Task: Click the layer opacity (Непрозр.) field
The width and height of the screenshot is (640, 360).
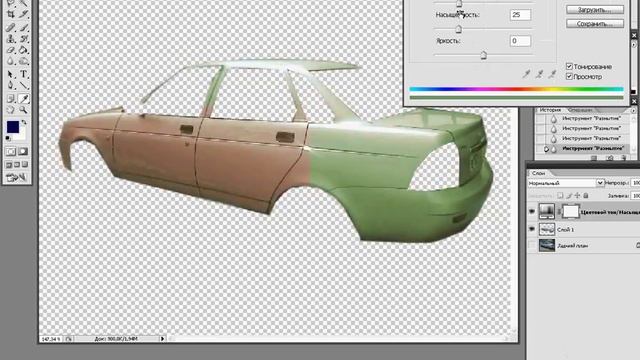Action: pos(635,183)
